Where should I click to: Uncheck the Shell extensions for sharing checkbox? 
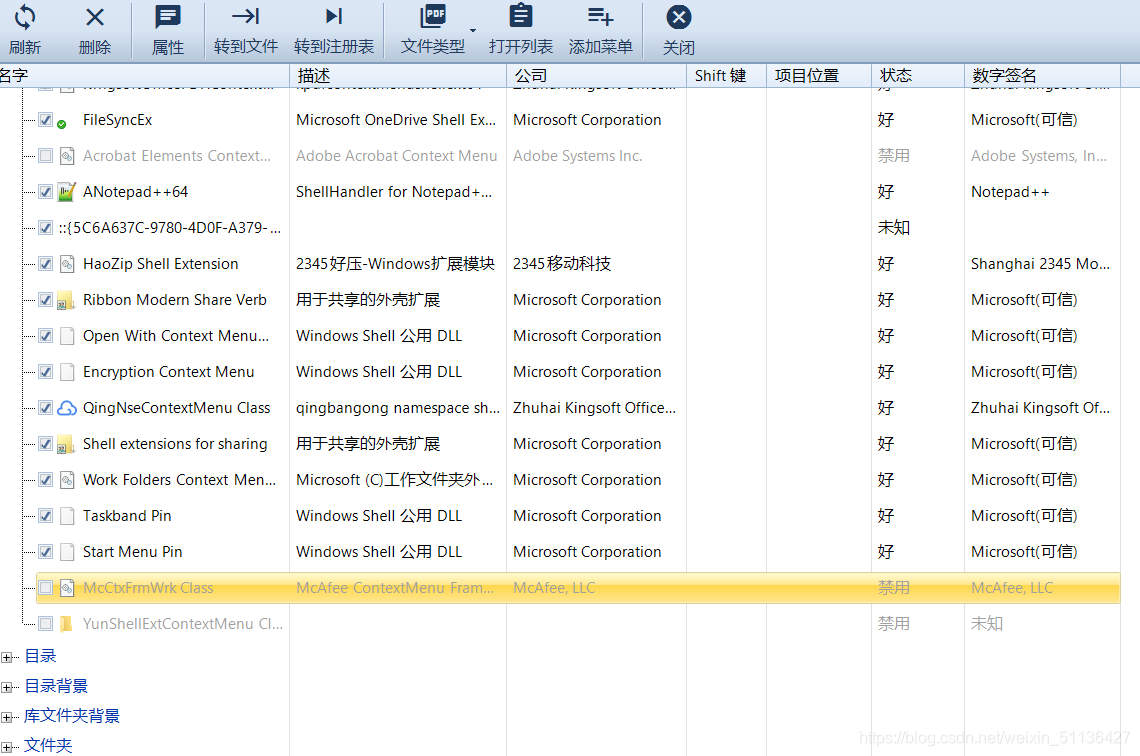(x=46, y=443)
